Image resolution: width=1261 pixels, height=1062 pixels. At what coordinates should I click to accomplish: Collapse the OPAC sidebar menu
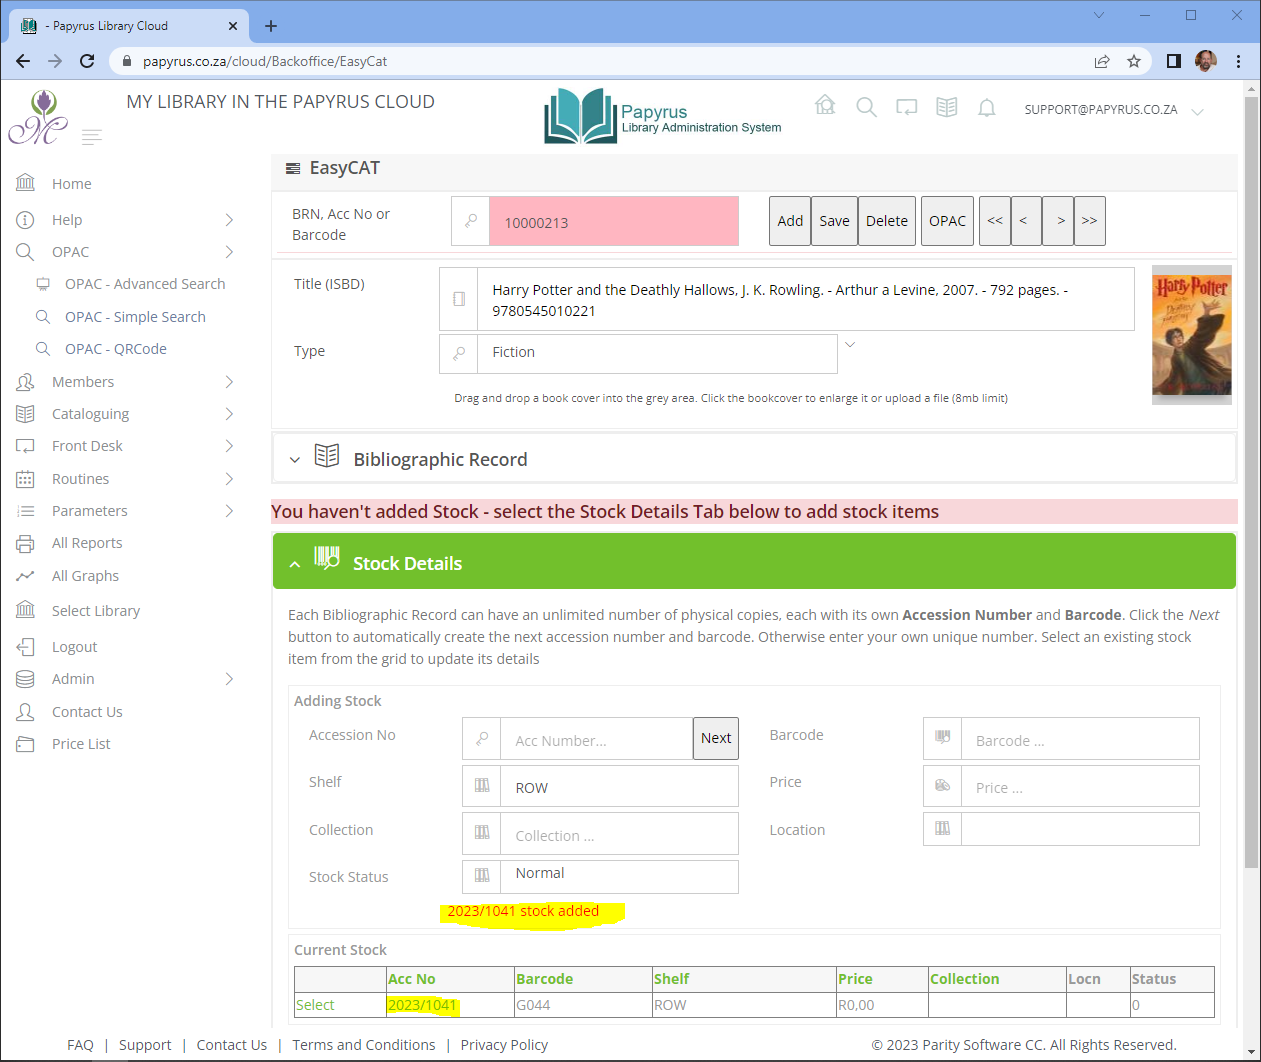click(x=229, y=252)
